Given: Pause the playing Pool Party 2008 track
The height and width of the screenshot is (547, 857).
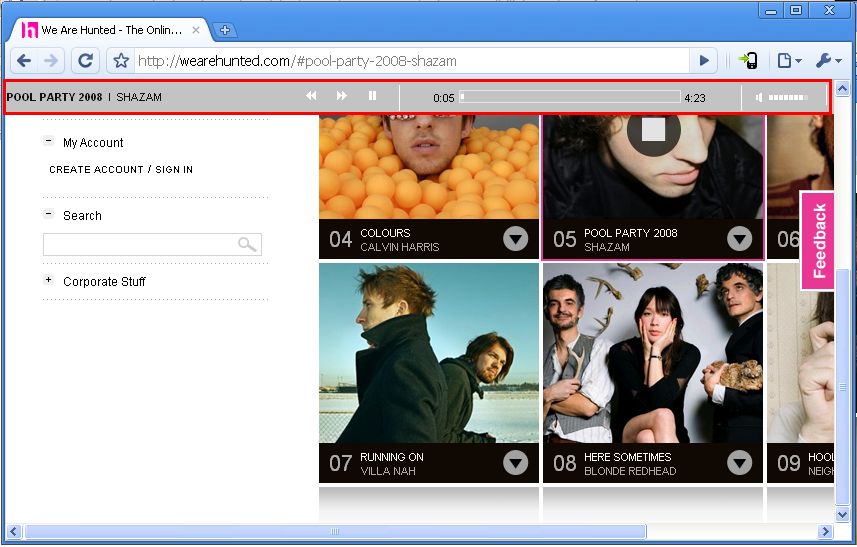Looking at the screenshot, I should click(x=373, y=96).
